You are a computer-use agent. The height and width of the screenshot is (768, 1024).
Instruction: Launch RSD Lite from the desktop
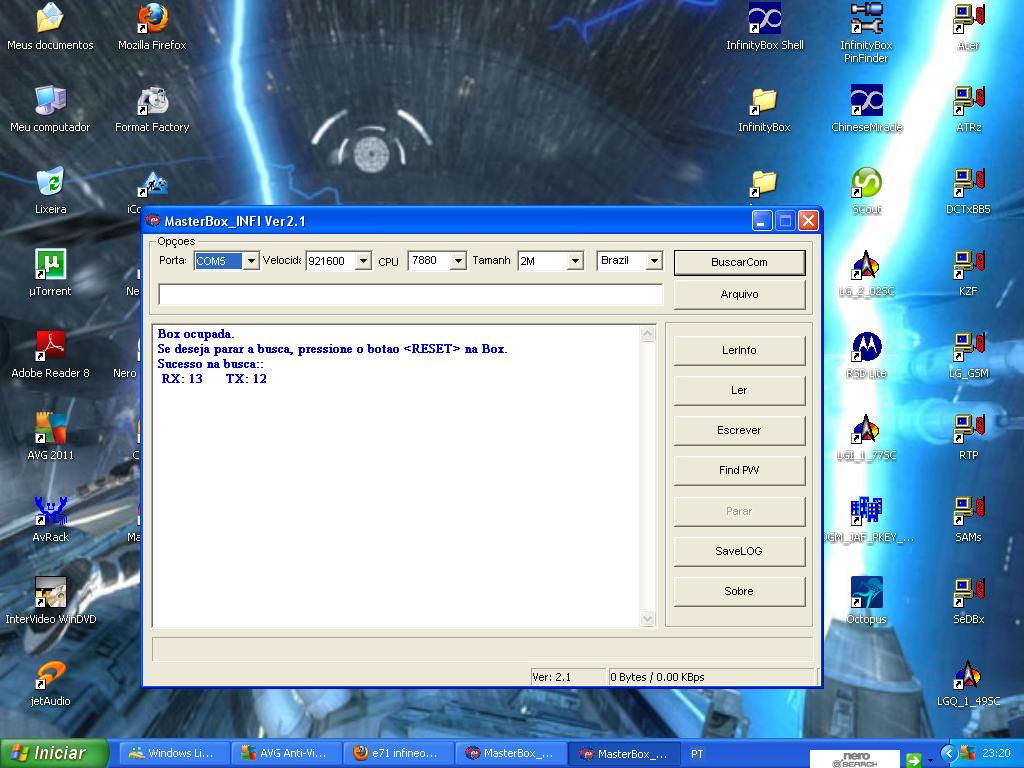point(866,348)
